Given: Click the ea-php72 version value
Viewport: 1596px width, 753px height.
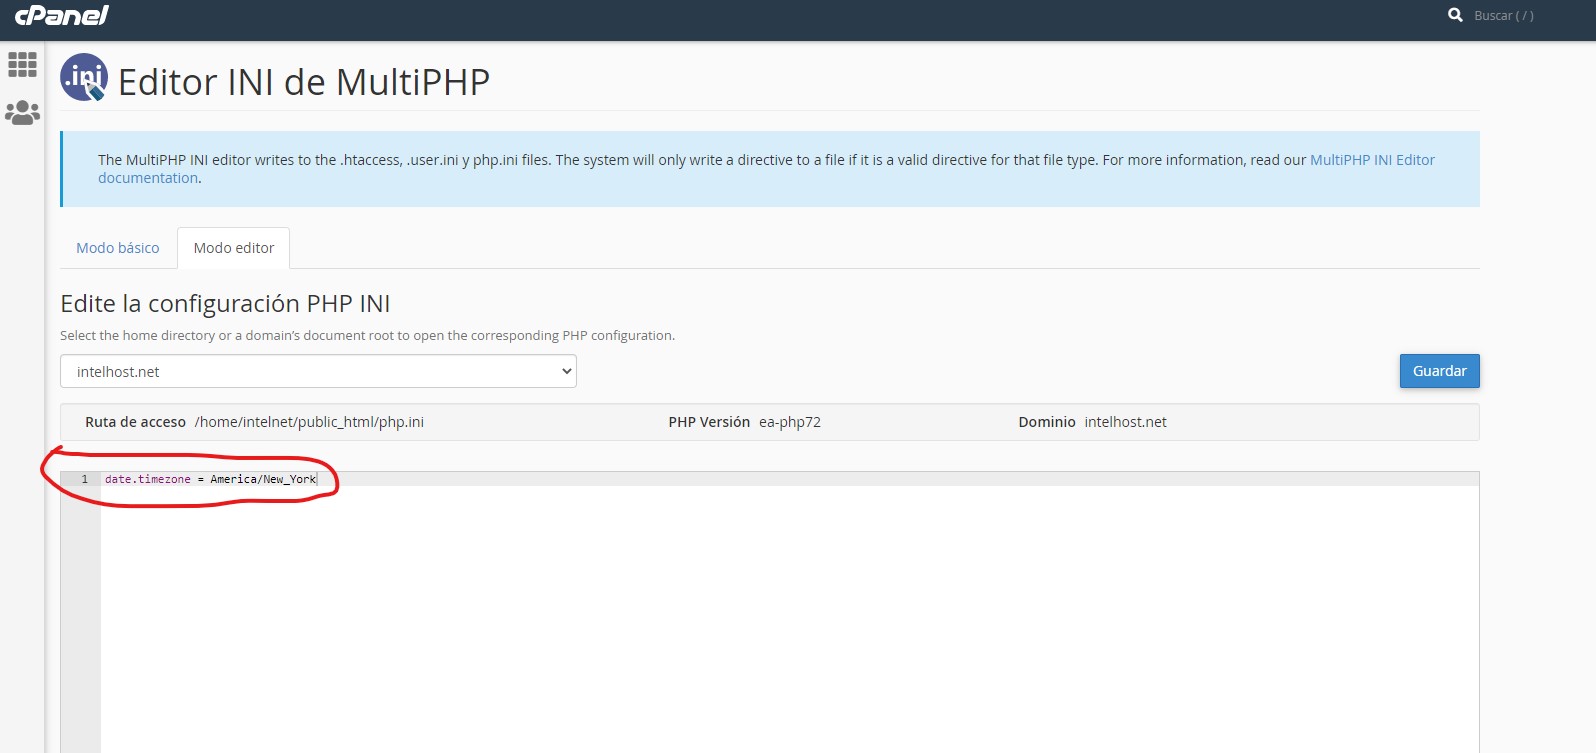Looking at the screenshot, I should pyautogui.click(x=790, y=422).
